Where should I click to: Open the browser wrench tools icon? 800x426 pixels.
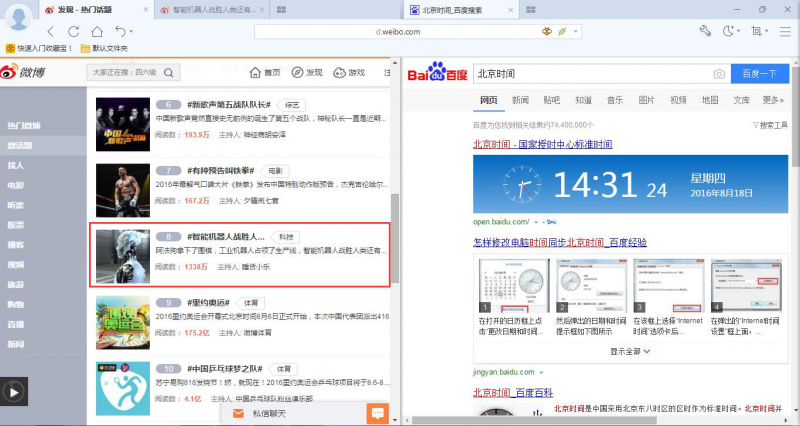(705, 31)
